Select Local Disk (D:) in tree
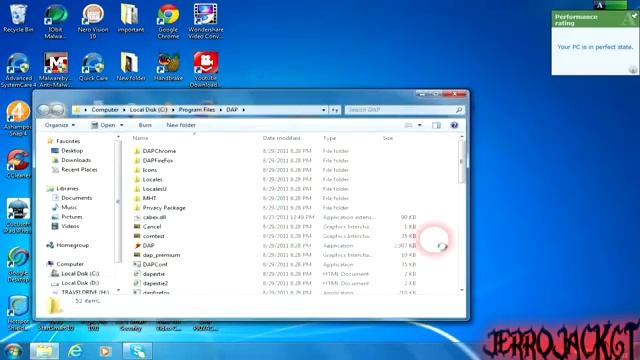 tap(76, 283)
